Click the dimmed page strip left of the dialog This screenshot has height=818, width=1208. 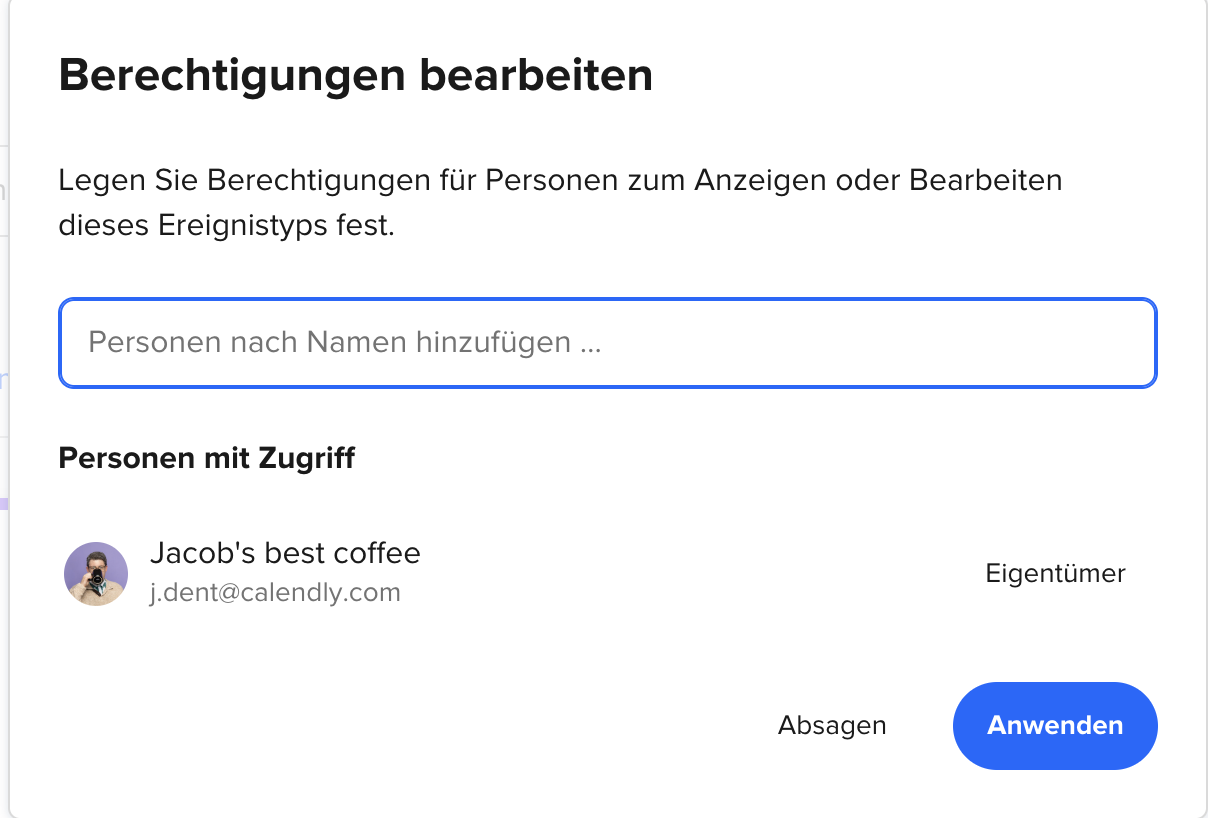(x=4, y=409)
